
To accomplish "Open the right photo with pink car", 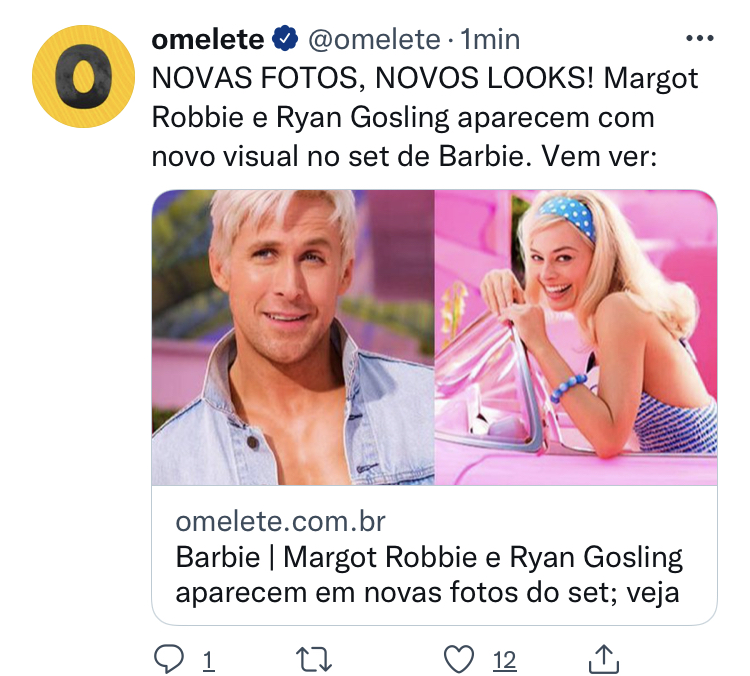I will [576, 337].
